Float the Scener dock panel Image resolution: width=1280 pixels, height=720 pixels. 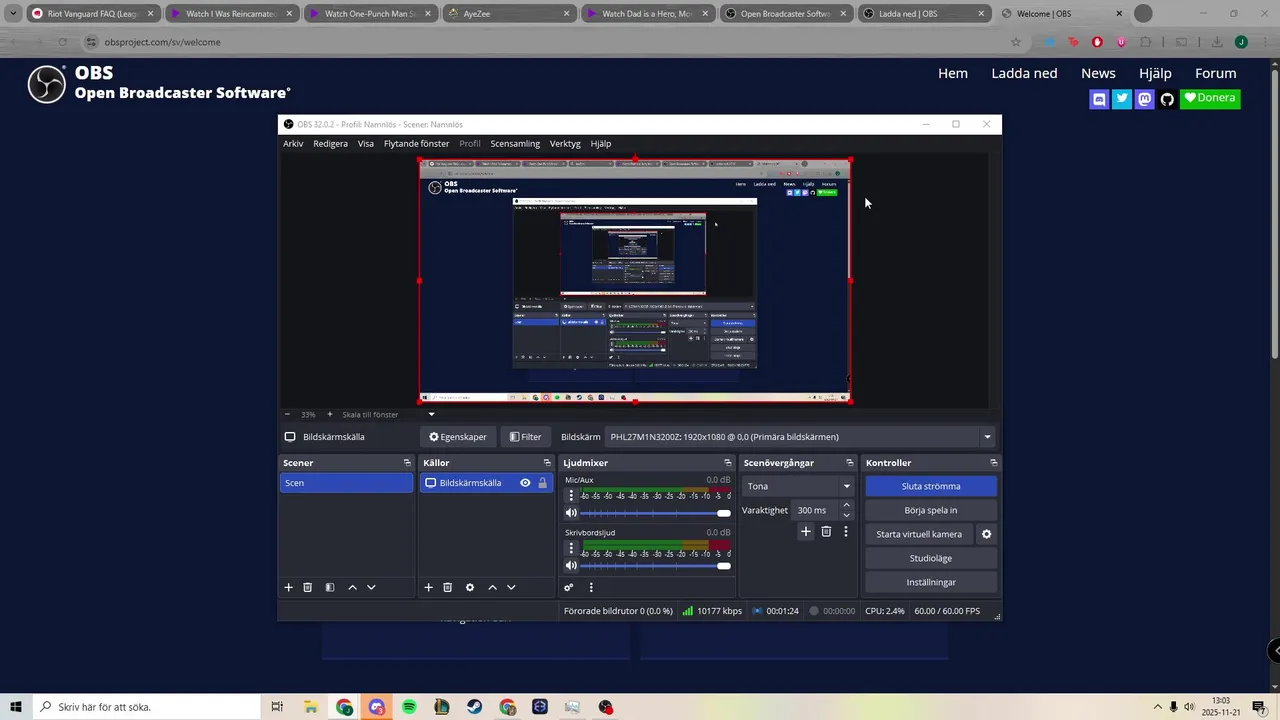(x=407, y=463)
